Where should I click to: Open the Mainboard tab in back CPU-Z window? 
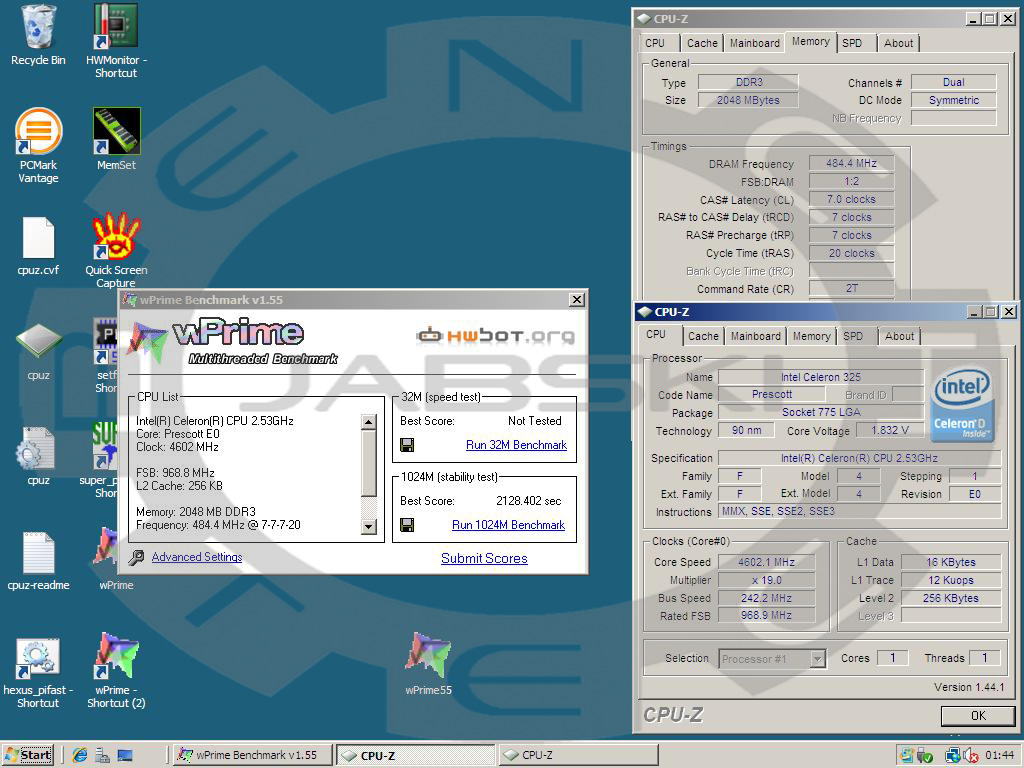(x=755, y=43)
